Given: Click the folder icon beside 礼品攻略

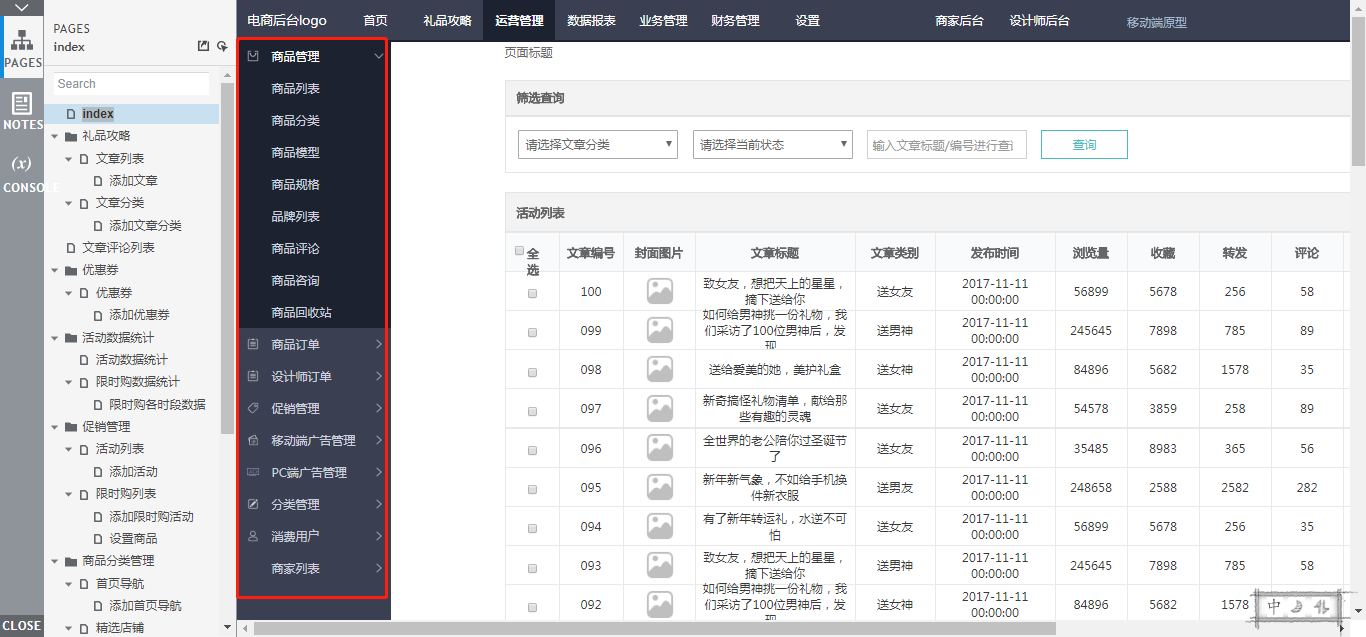Looking at the screenshot, I should tap(71, 136).
